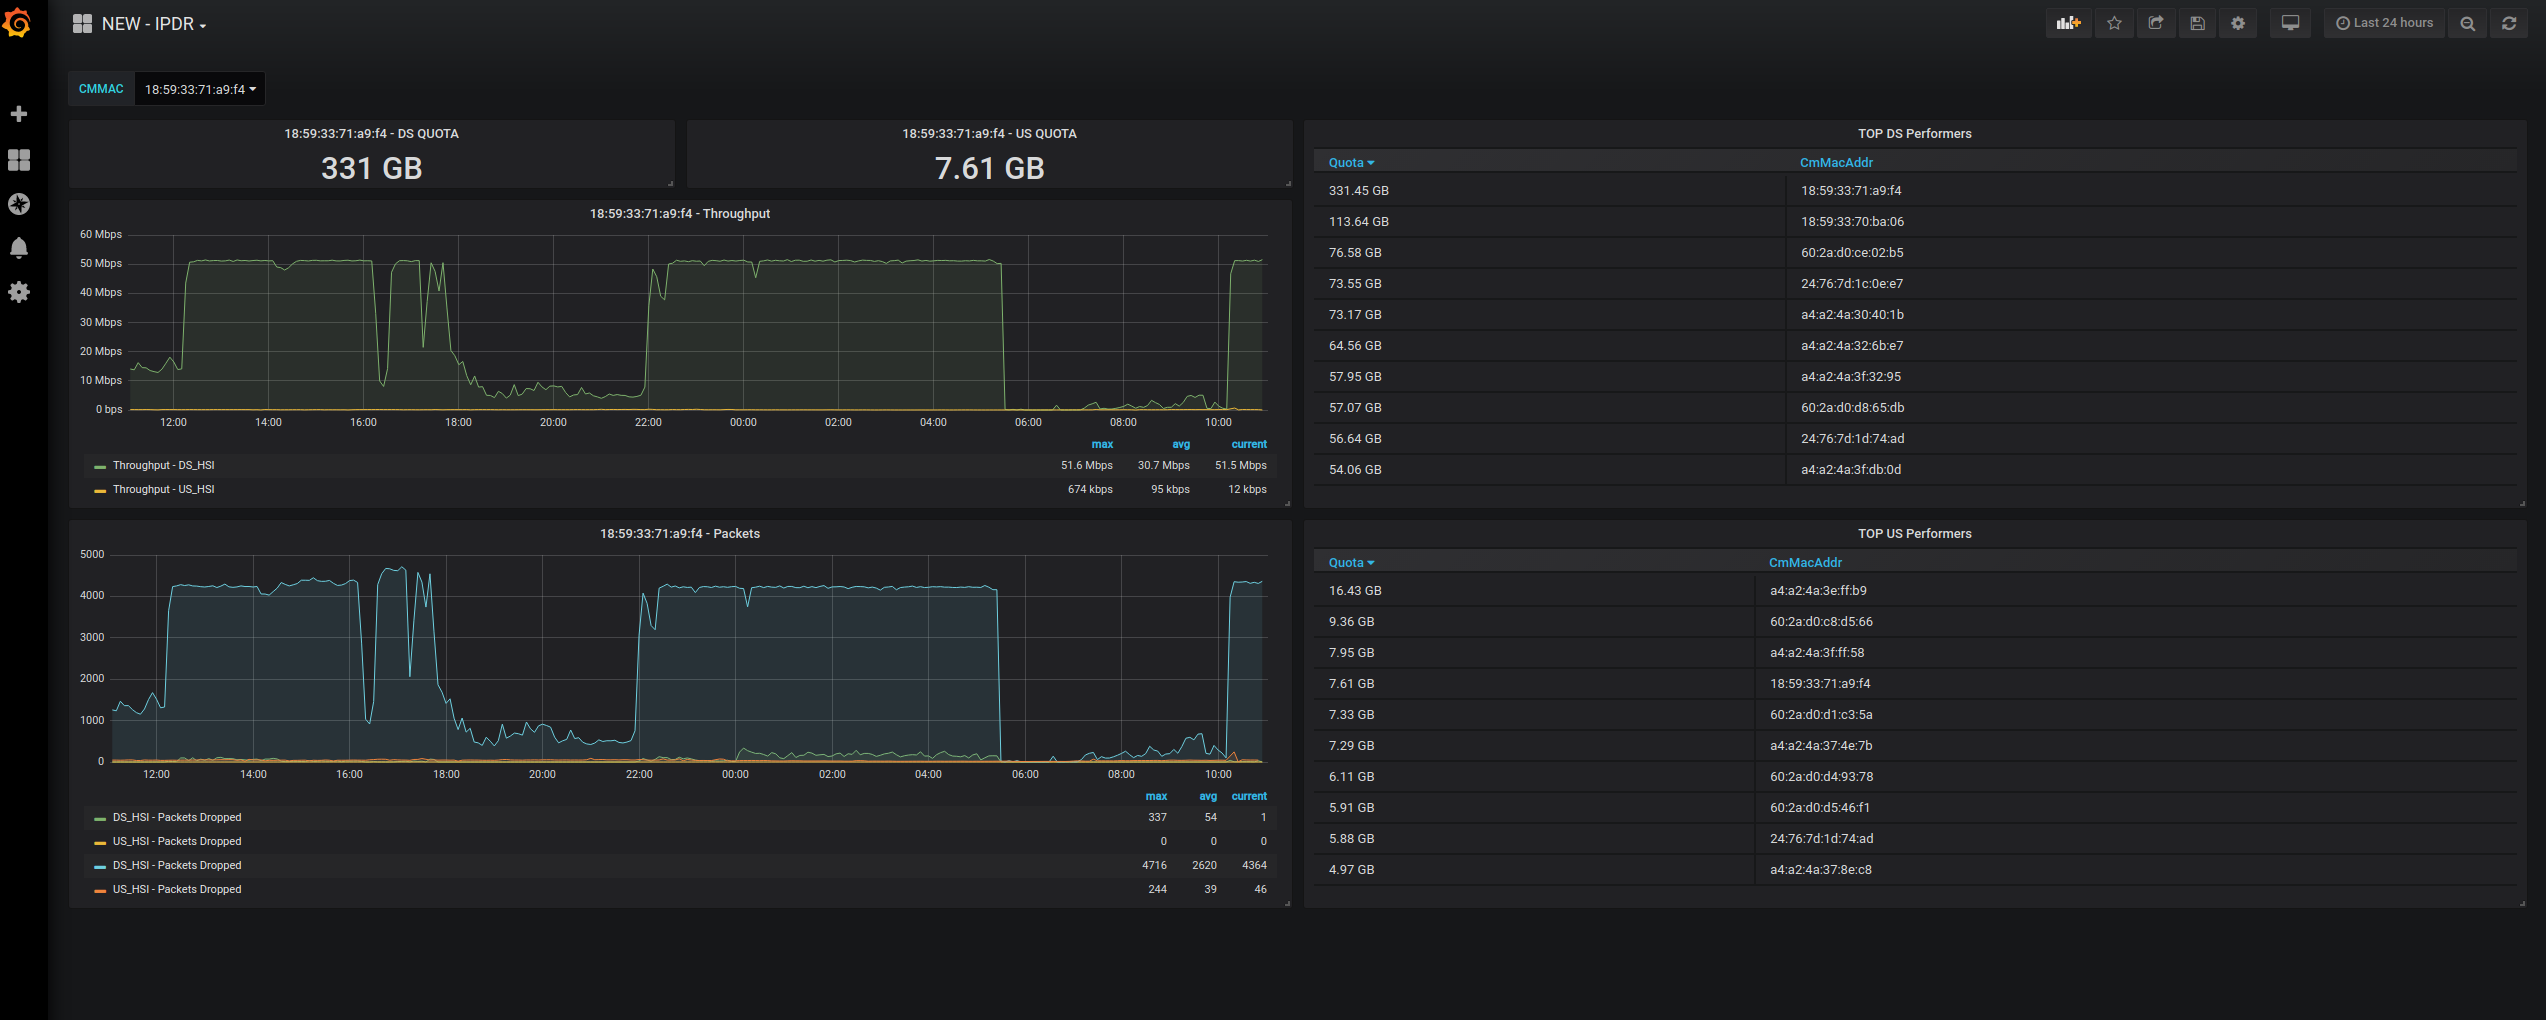Open the Last 24 hours time picker

(x=2384, y=23)
